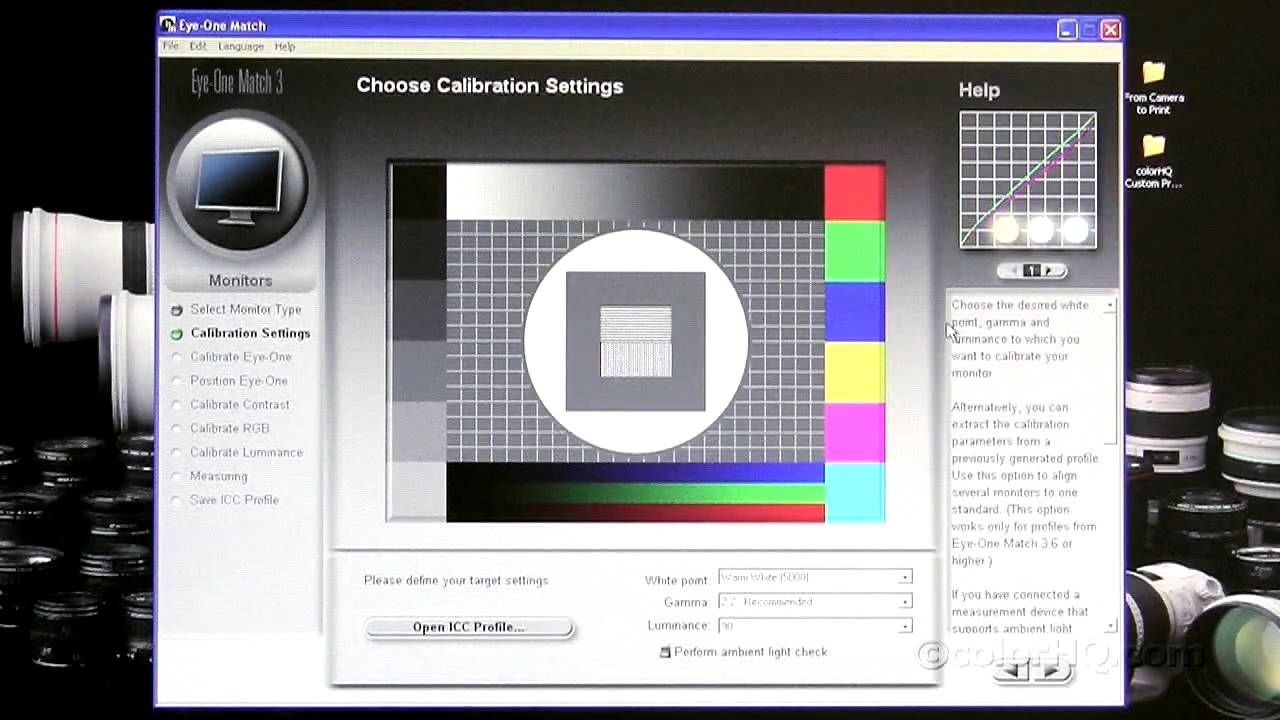Click the 'Choose Calibration Settings' heading

tap(490, 86)
